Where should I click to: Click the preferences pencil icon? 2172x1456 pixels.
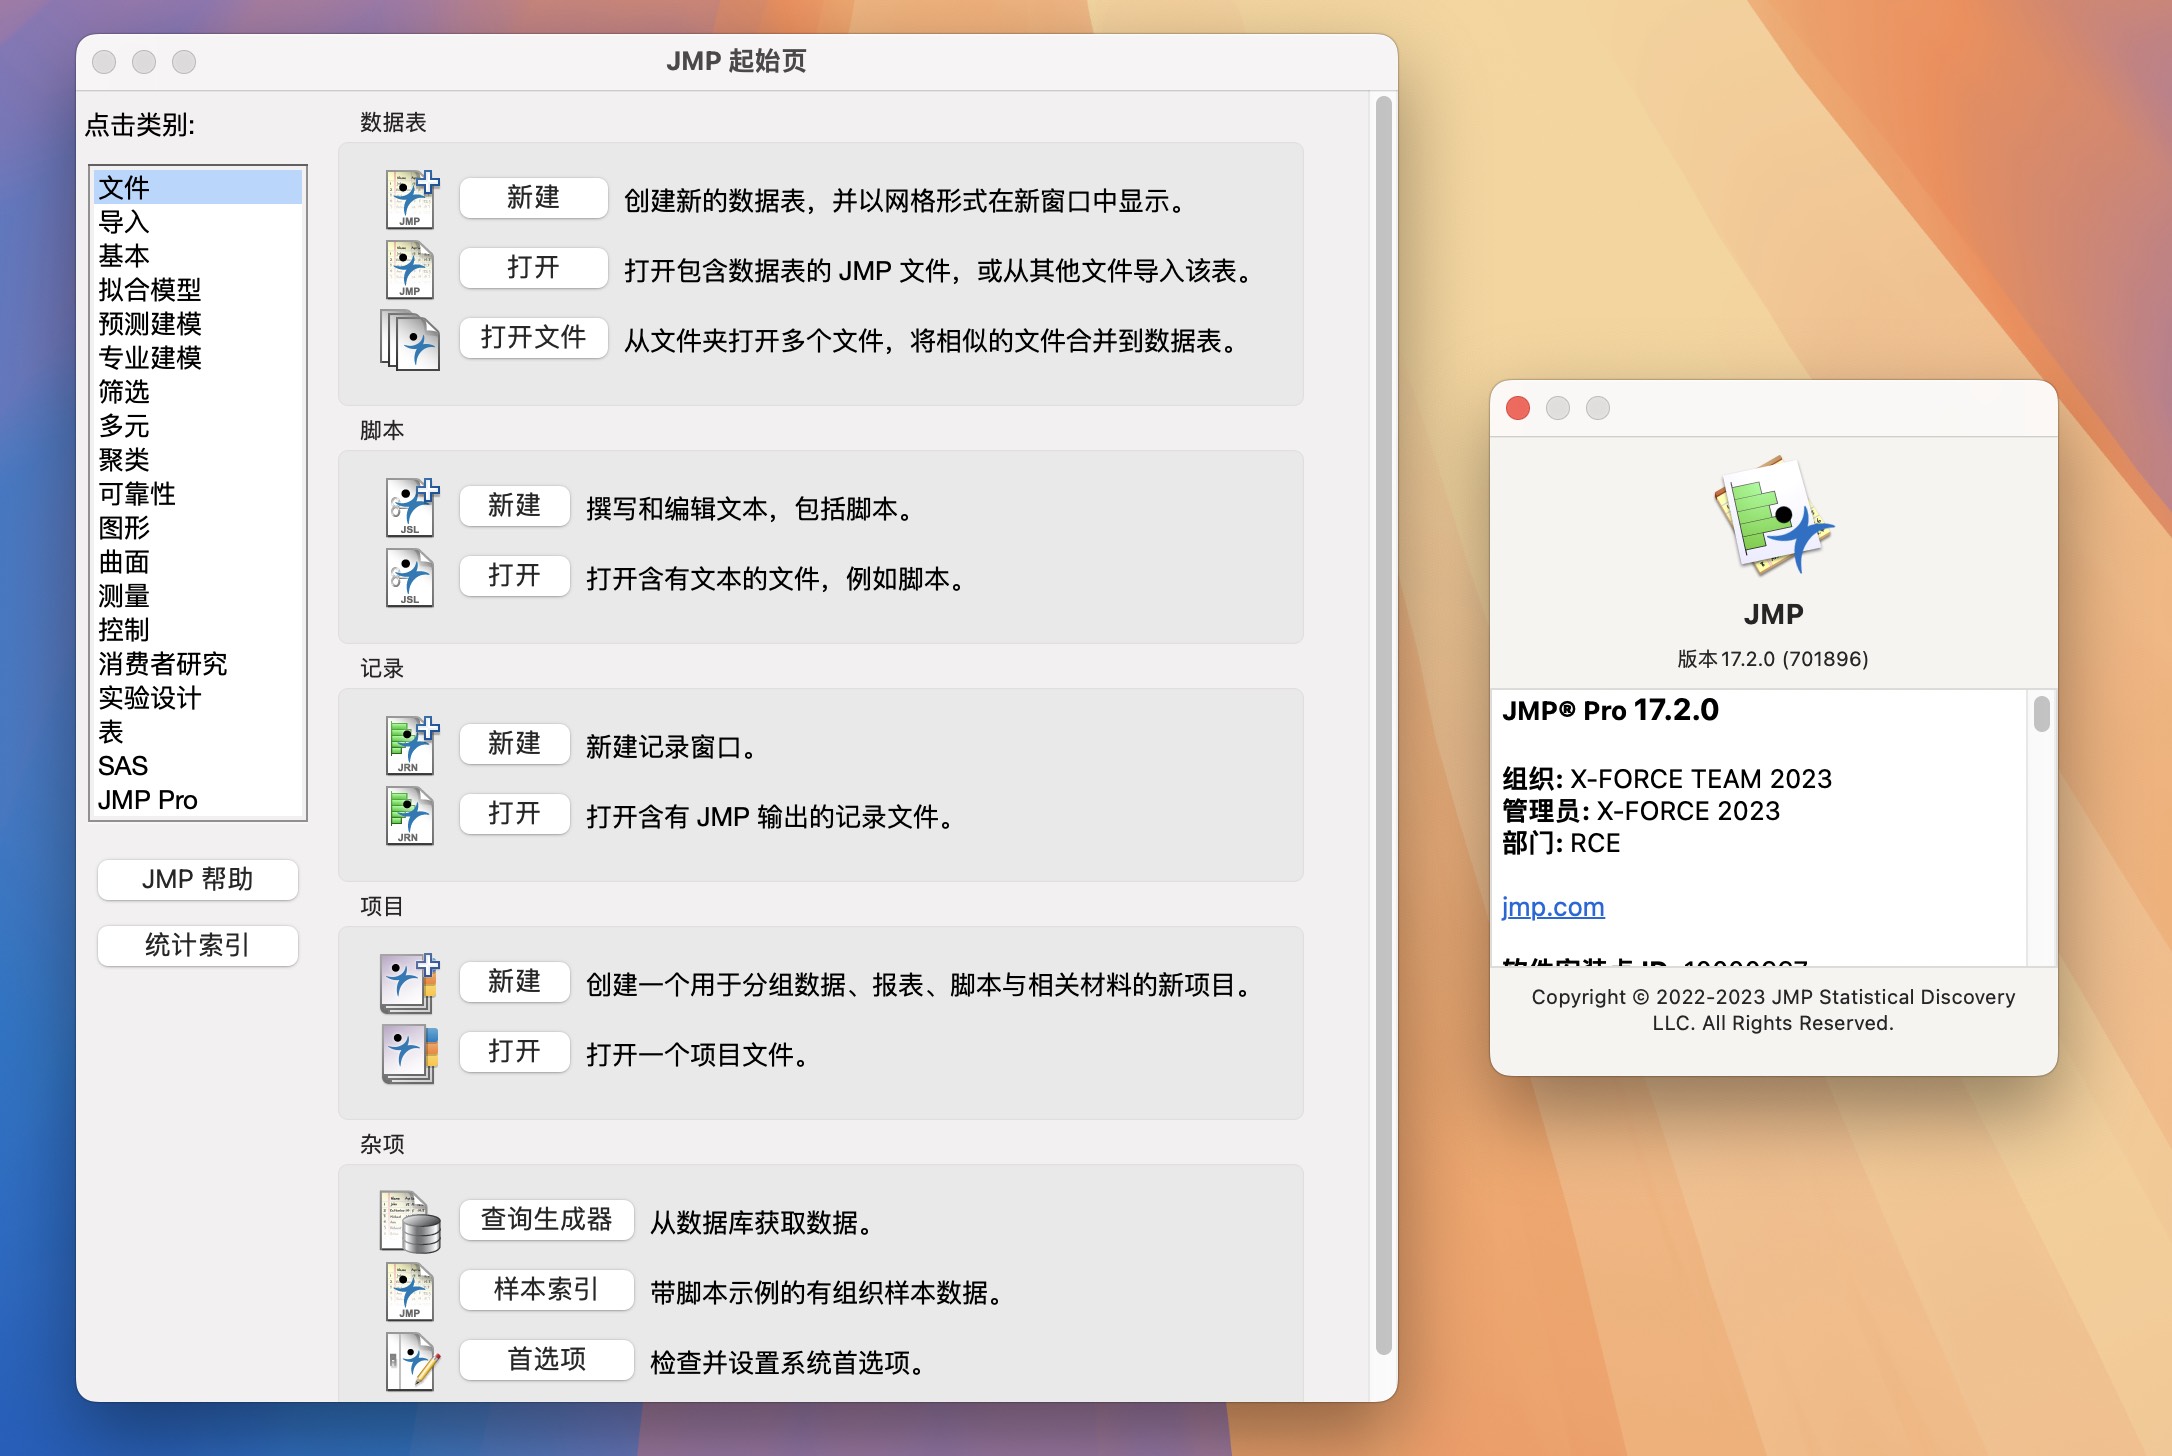[x=412, y=1361]
